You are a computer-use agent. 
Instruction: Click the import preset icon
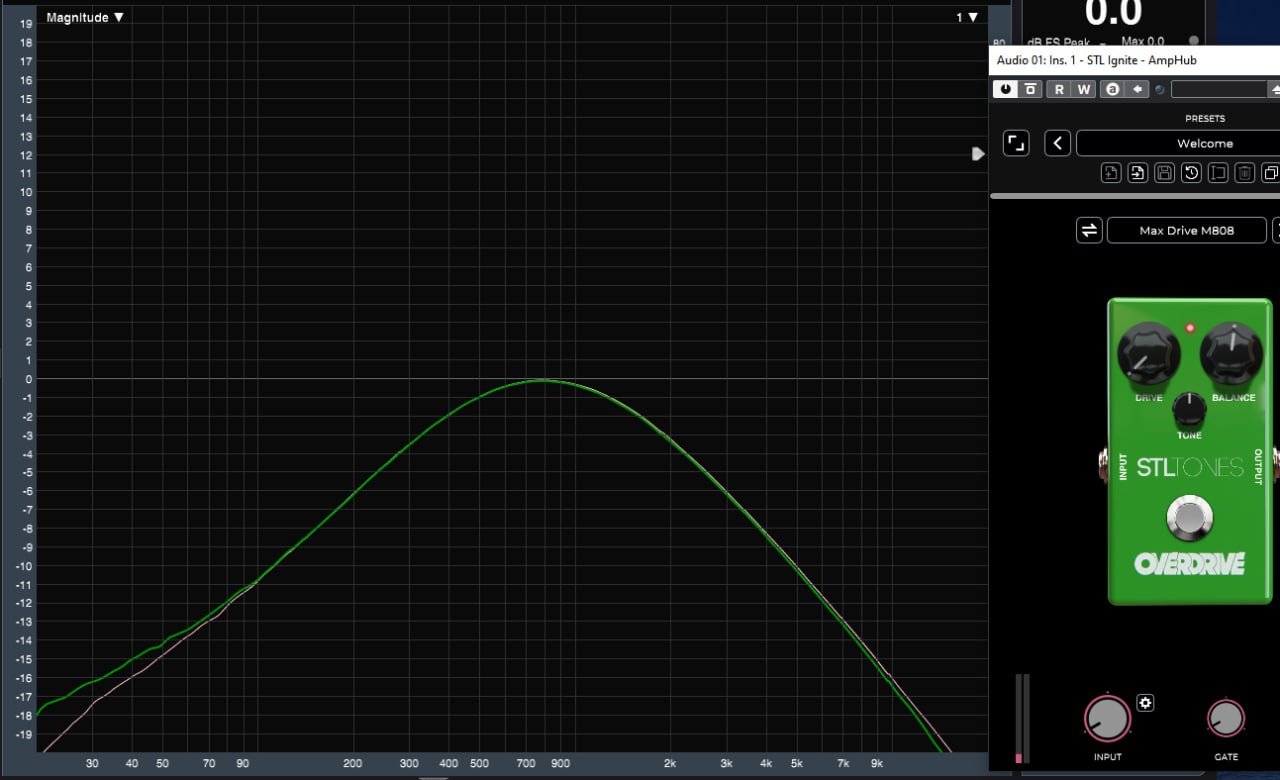[x=1138, y=173]
